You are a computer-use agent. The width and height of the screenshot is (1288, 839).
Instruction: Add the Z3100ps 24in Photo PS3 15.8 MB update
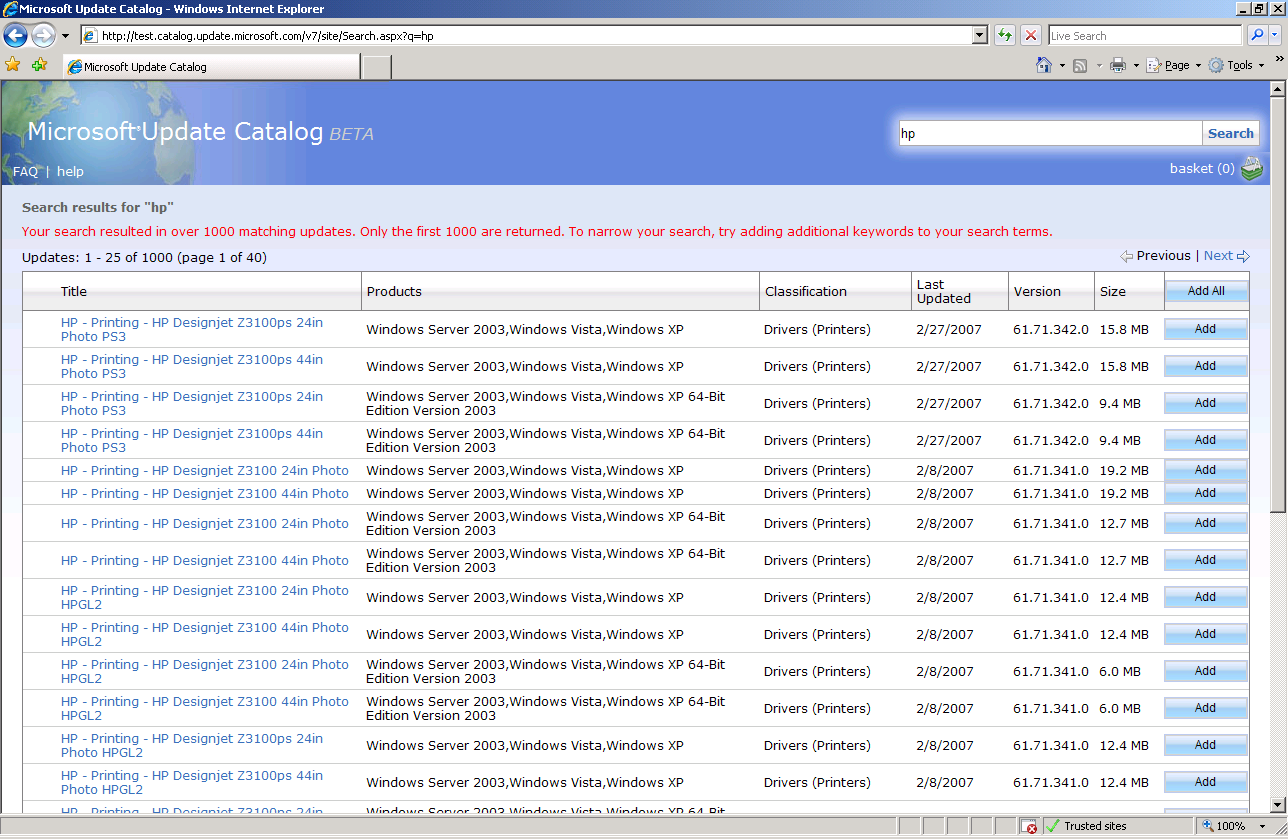pos(1206,329)
